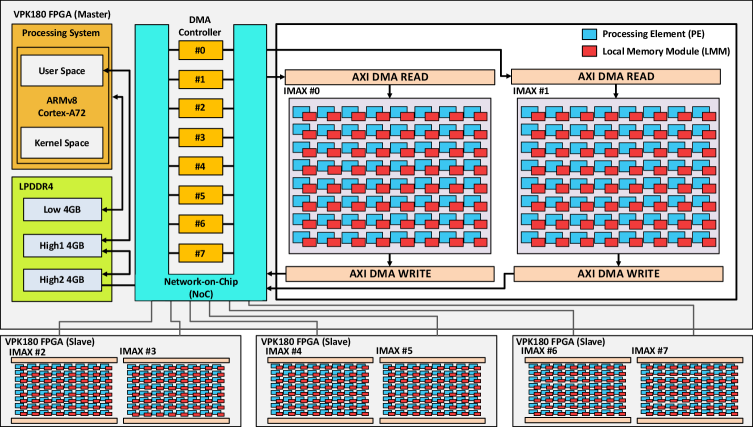
Task: Click the Low 4GB memory block
Action: tap(62, 209)
